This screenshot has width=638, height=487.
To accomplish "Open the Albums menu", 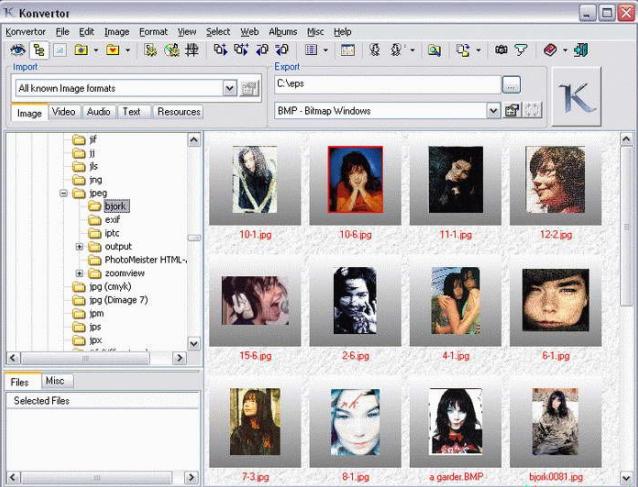I will [x=282, y=32].
